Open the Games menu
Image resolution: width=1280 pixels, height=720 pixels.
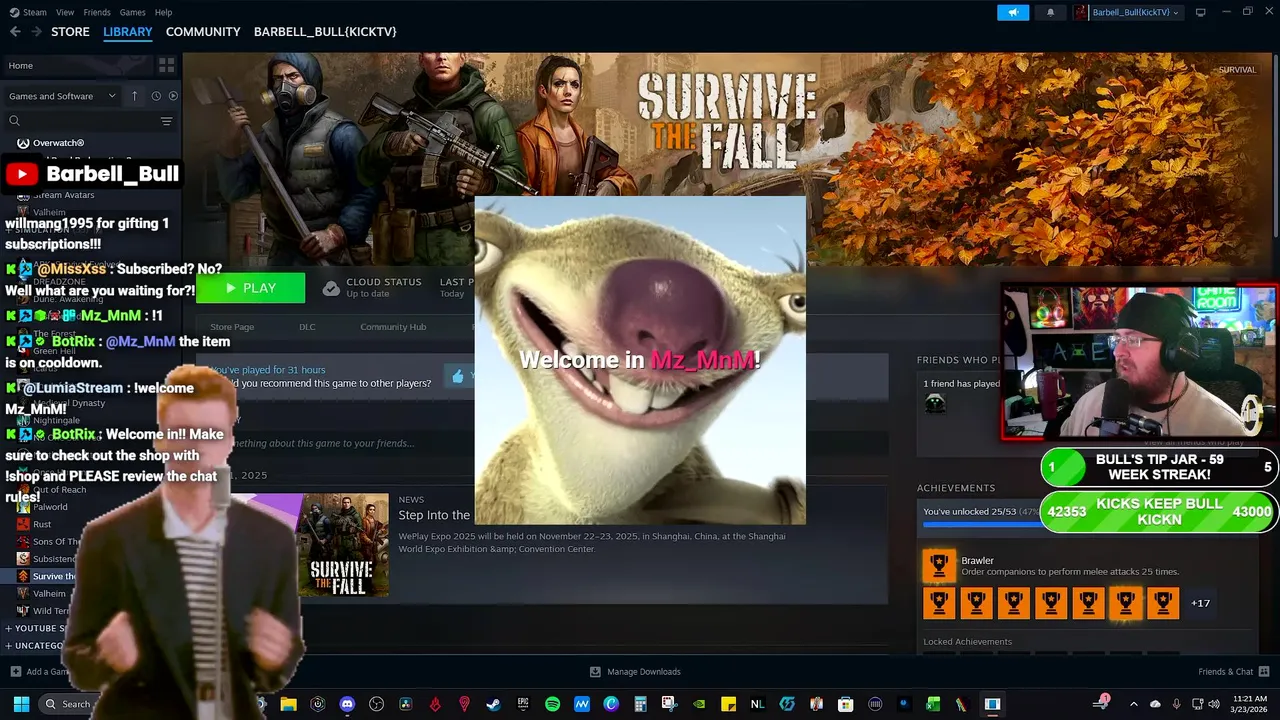coord(132,12)
